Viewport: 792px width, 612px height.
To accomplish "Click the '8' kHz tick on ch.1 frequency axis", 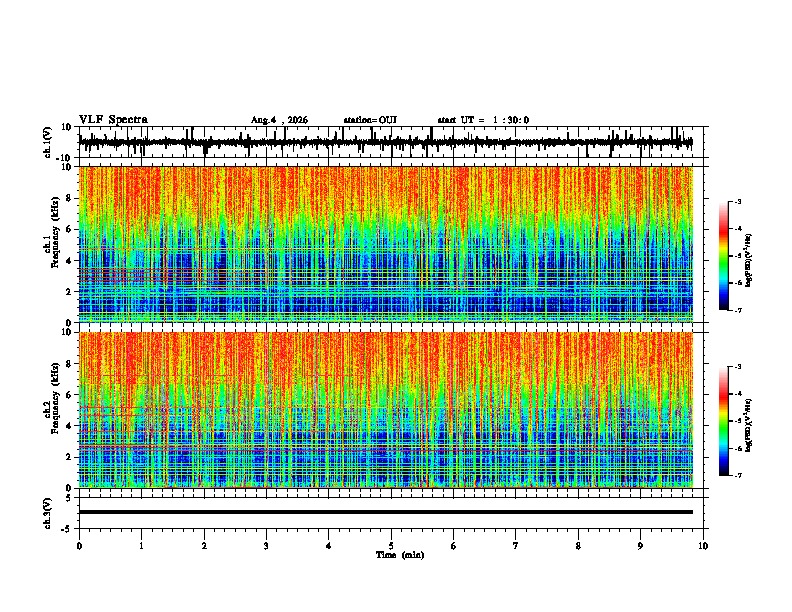I will 70,198.
